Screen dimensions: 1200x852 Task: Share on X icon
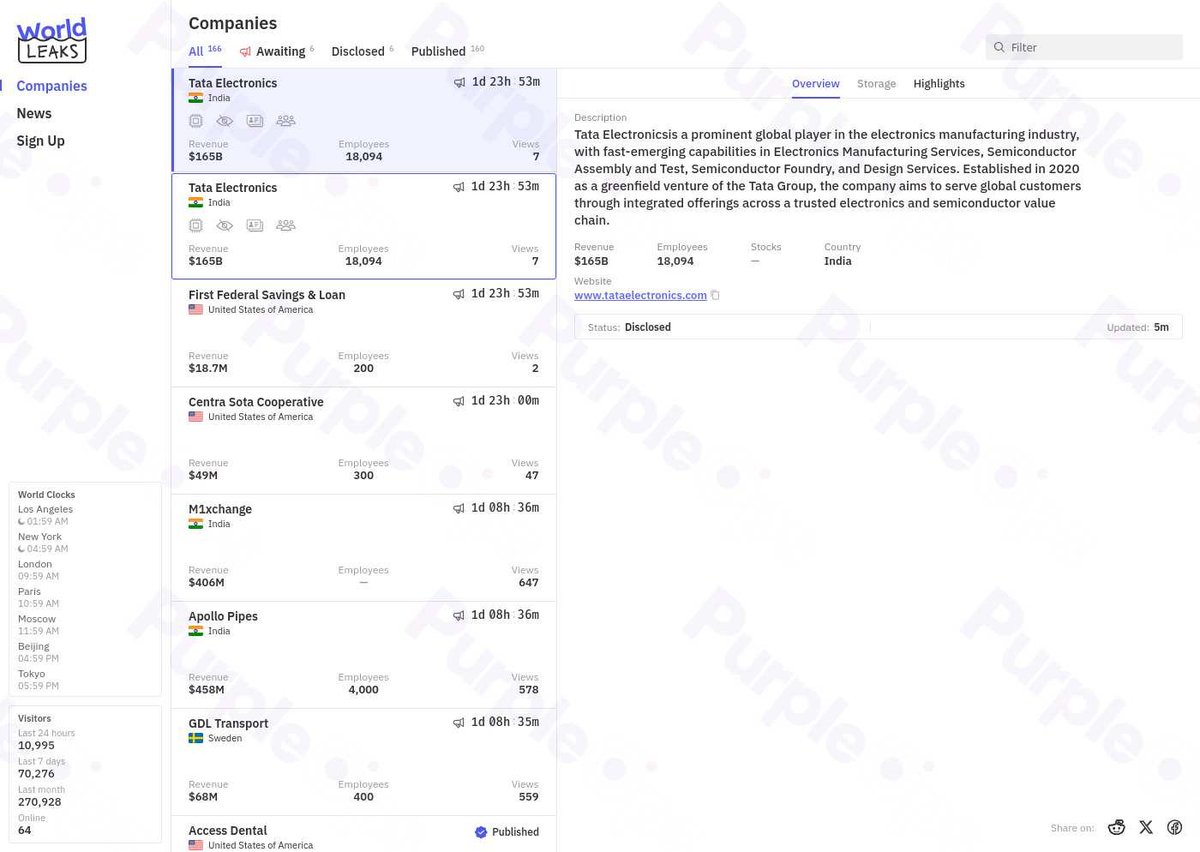(x=1146, y=827)
